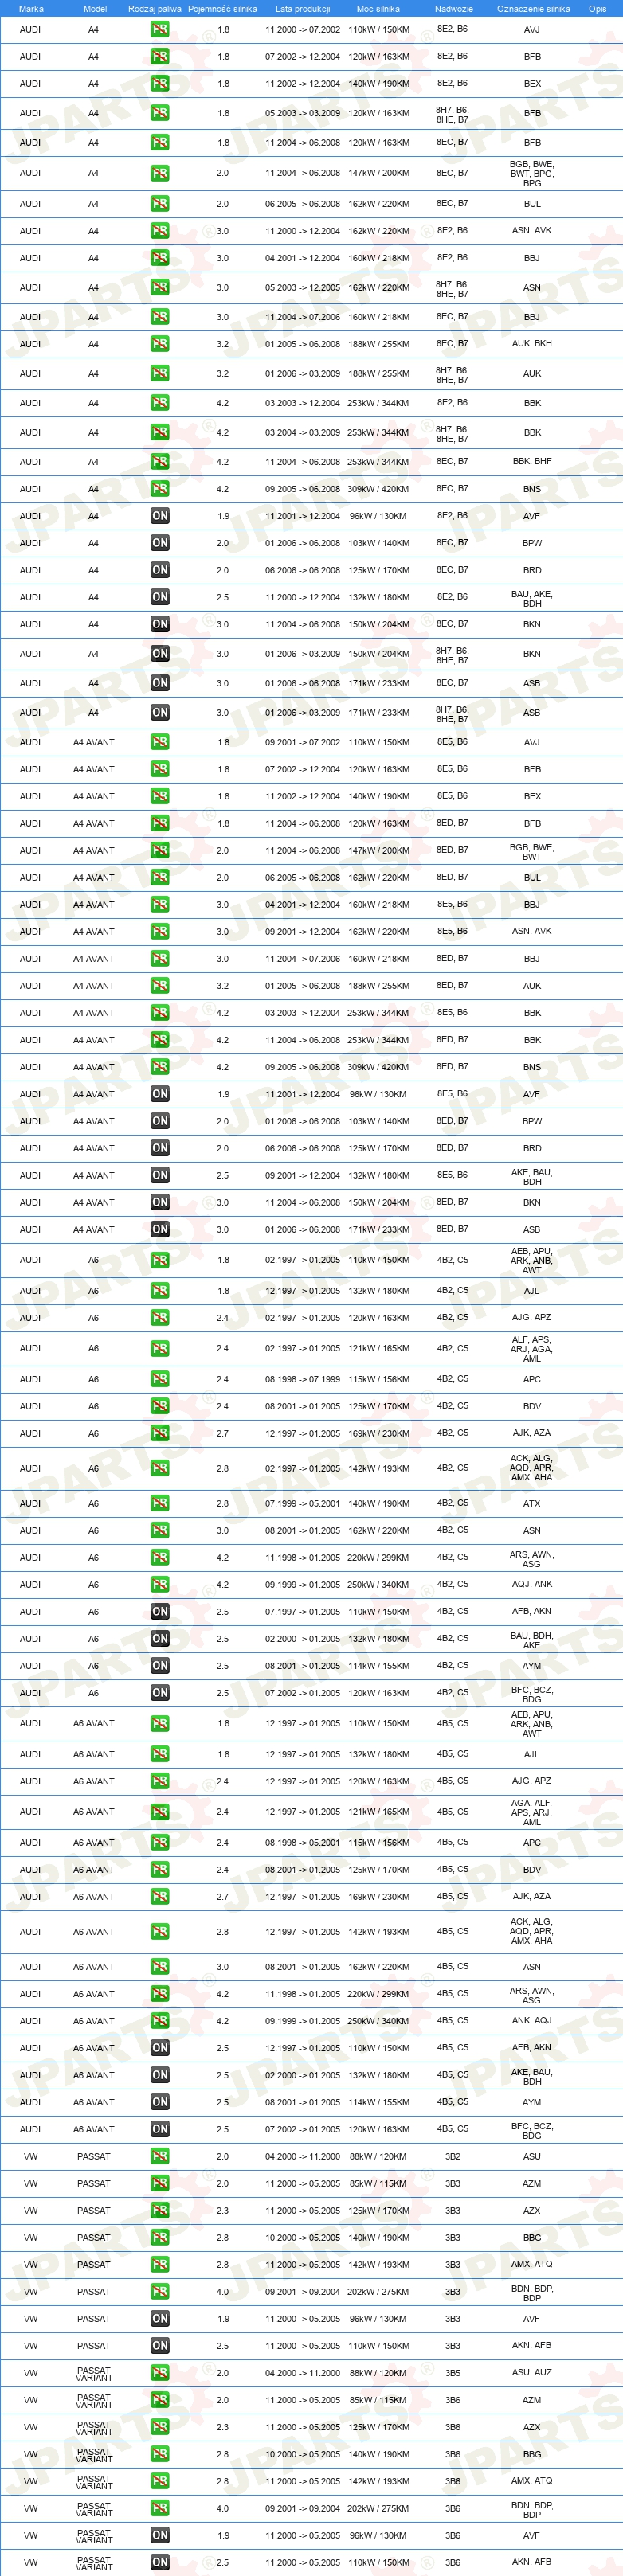This screenshot has height=2576, width=623.
Task: Click diesel ON icon in A6 4B2 AYM row
Action: pos(160,1666)
